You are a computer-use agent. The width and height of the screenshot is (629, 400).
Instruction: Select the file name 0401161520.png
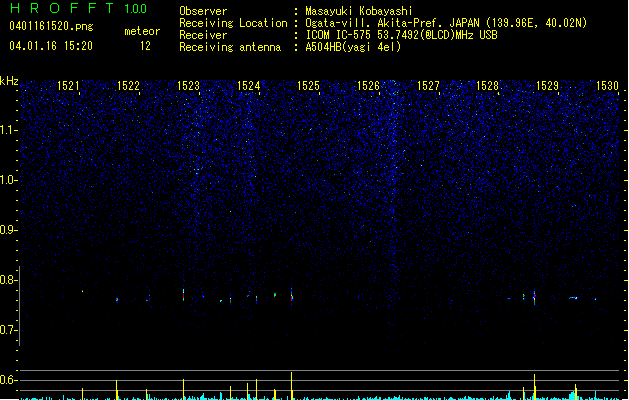click(x=51, y=26)
